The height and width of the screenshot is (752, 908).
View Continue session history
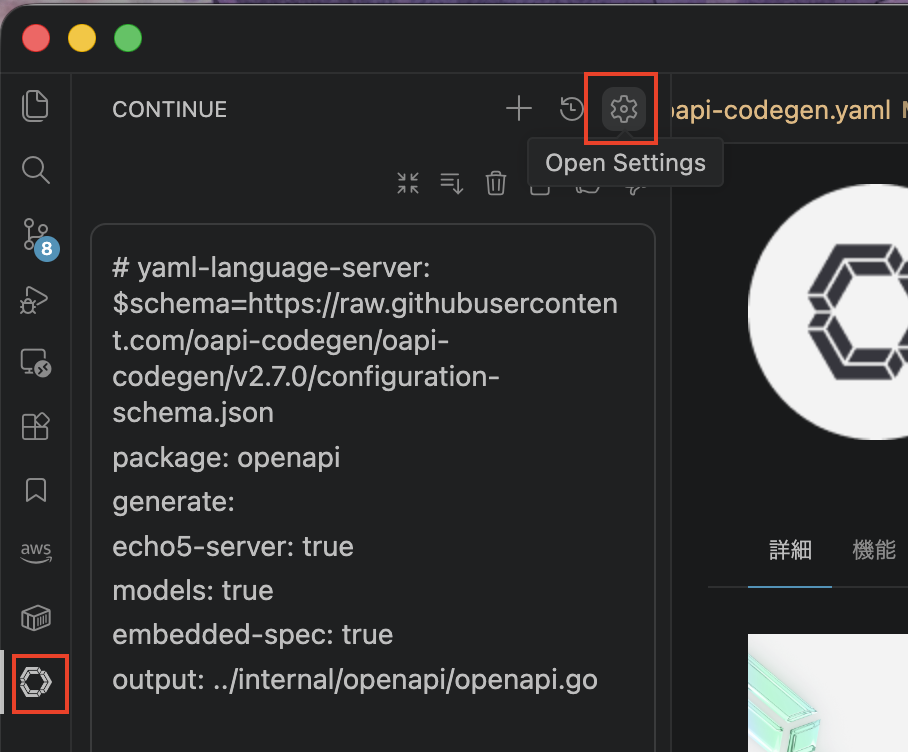571,108
